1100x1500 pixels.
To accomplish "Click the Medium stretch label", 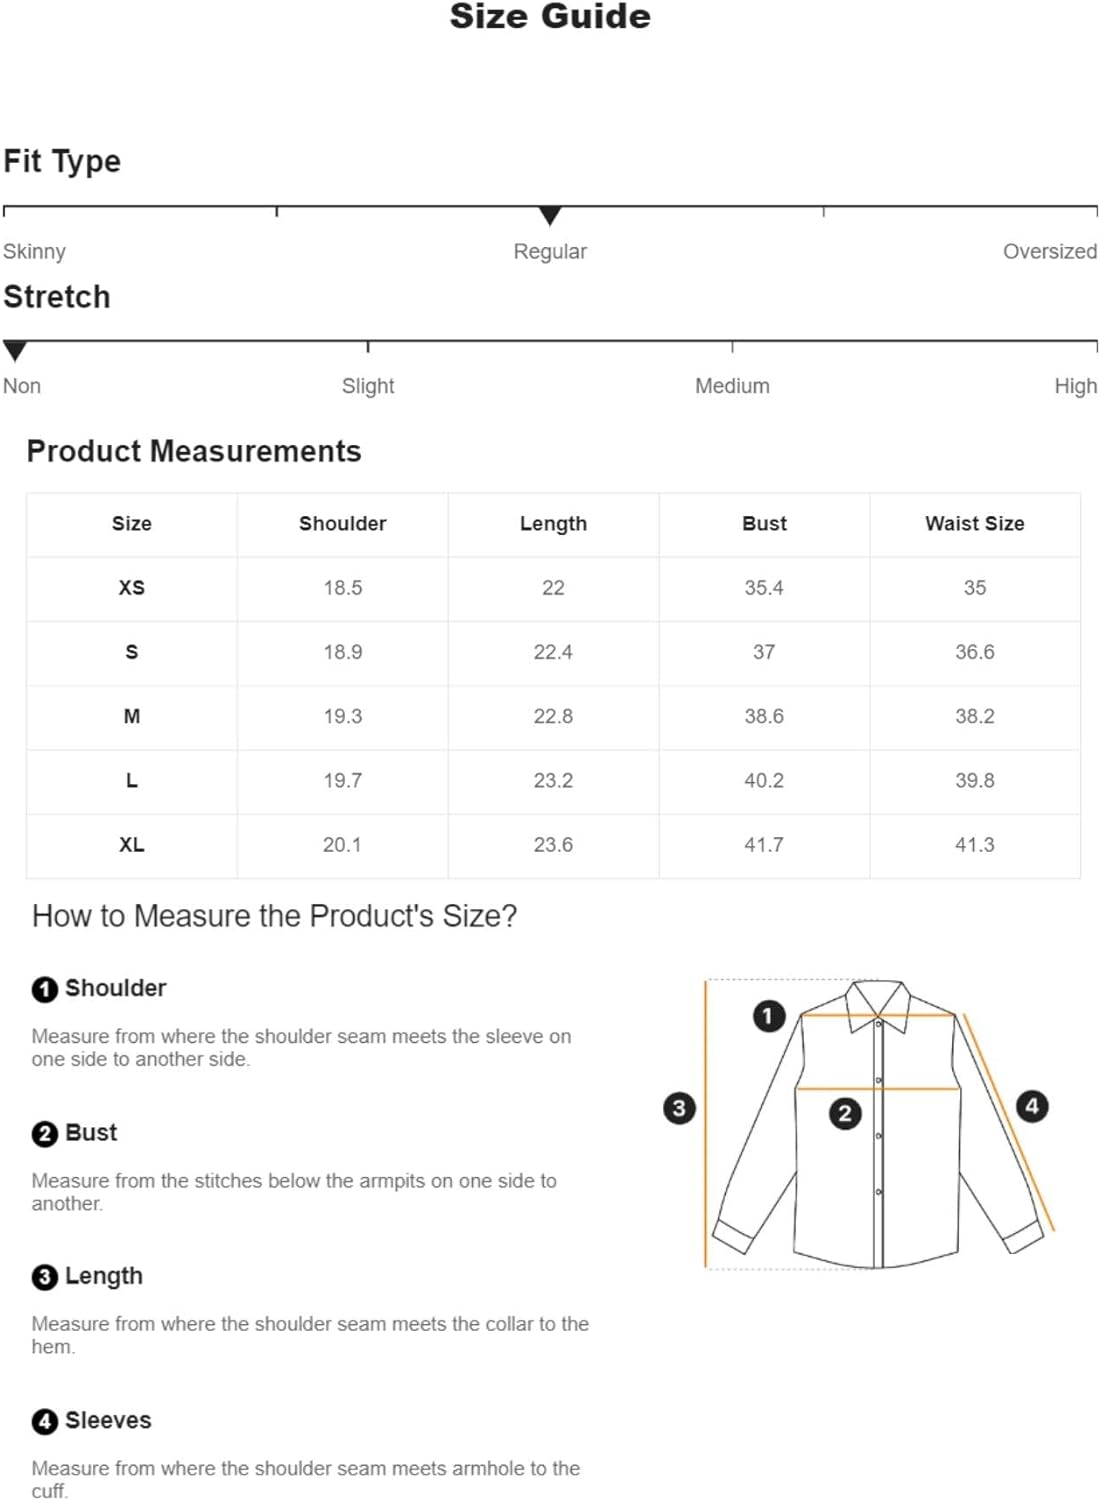I will 732,386.
